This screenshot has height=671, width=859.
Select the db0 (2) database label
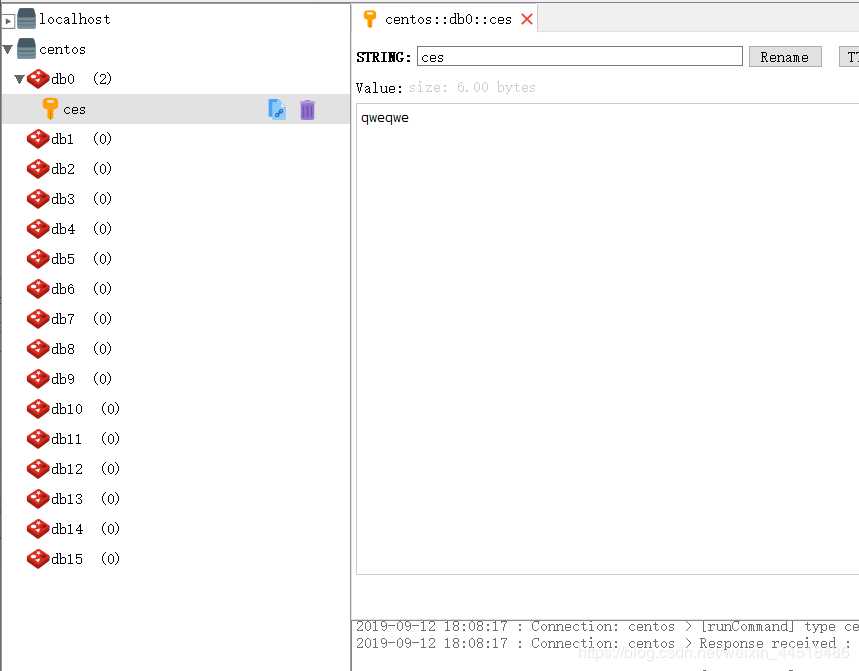point(81,79)
